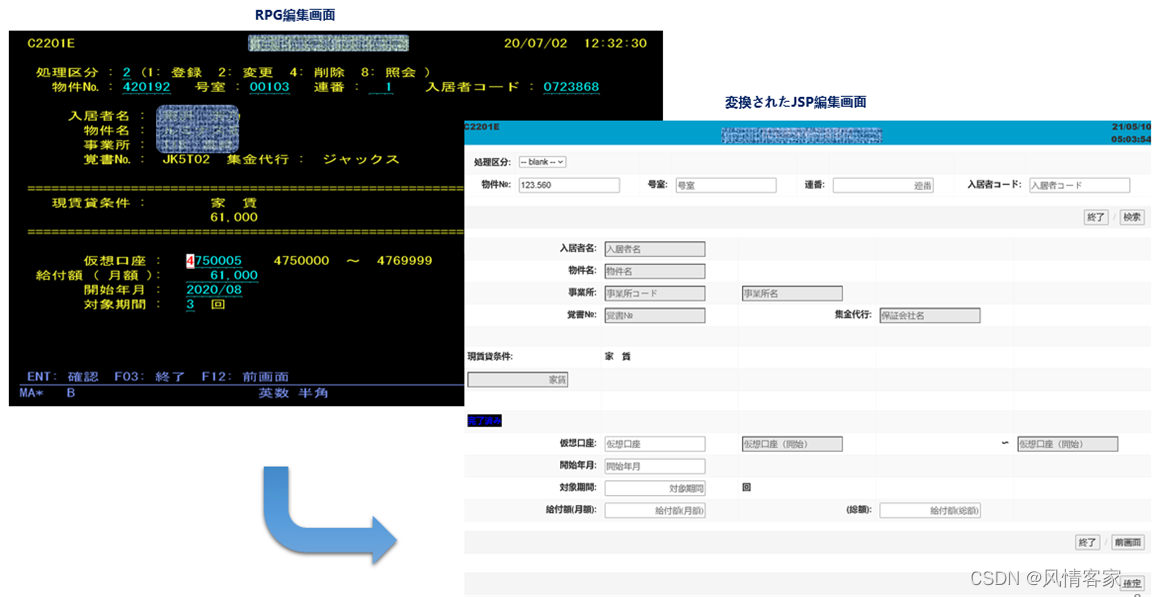Click 入居者コード value 0723868 in RPG screen
1157x597 pixels.
(x=571, y=88)
